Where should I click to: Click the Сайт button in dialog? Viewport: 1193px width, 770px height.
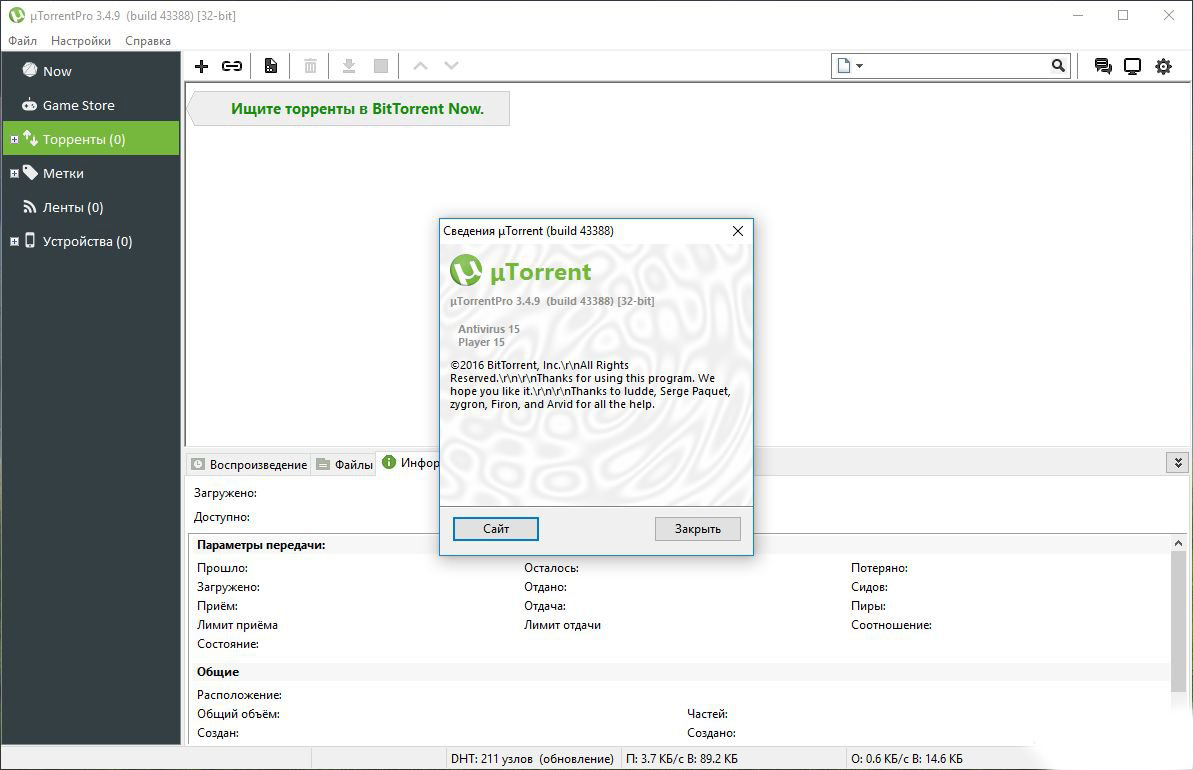495,529
